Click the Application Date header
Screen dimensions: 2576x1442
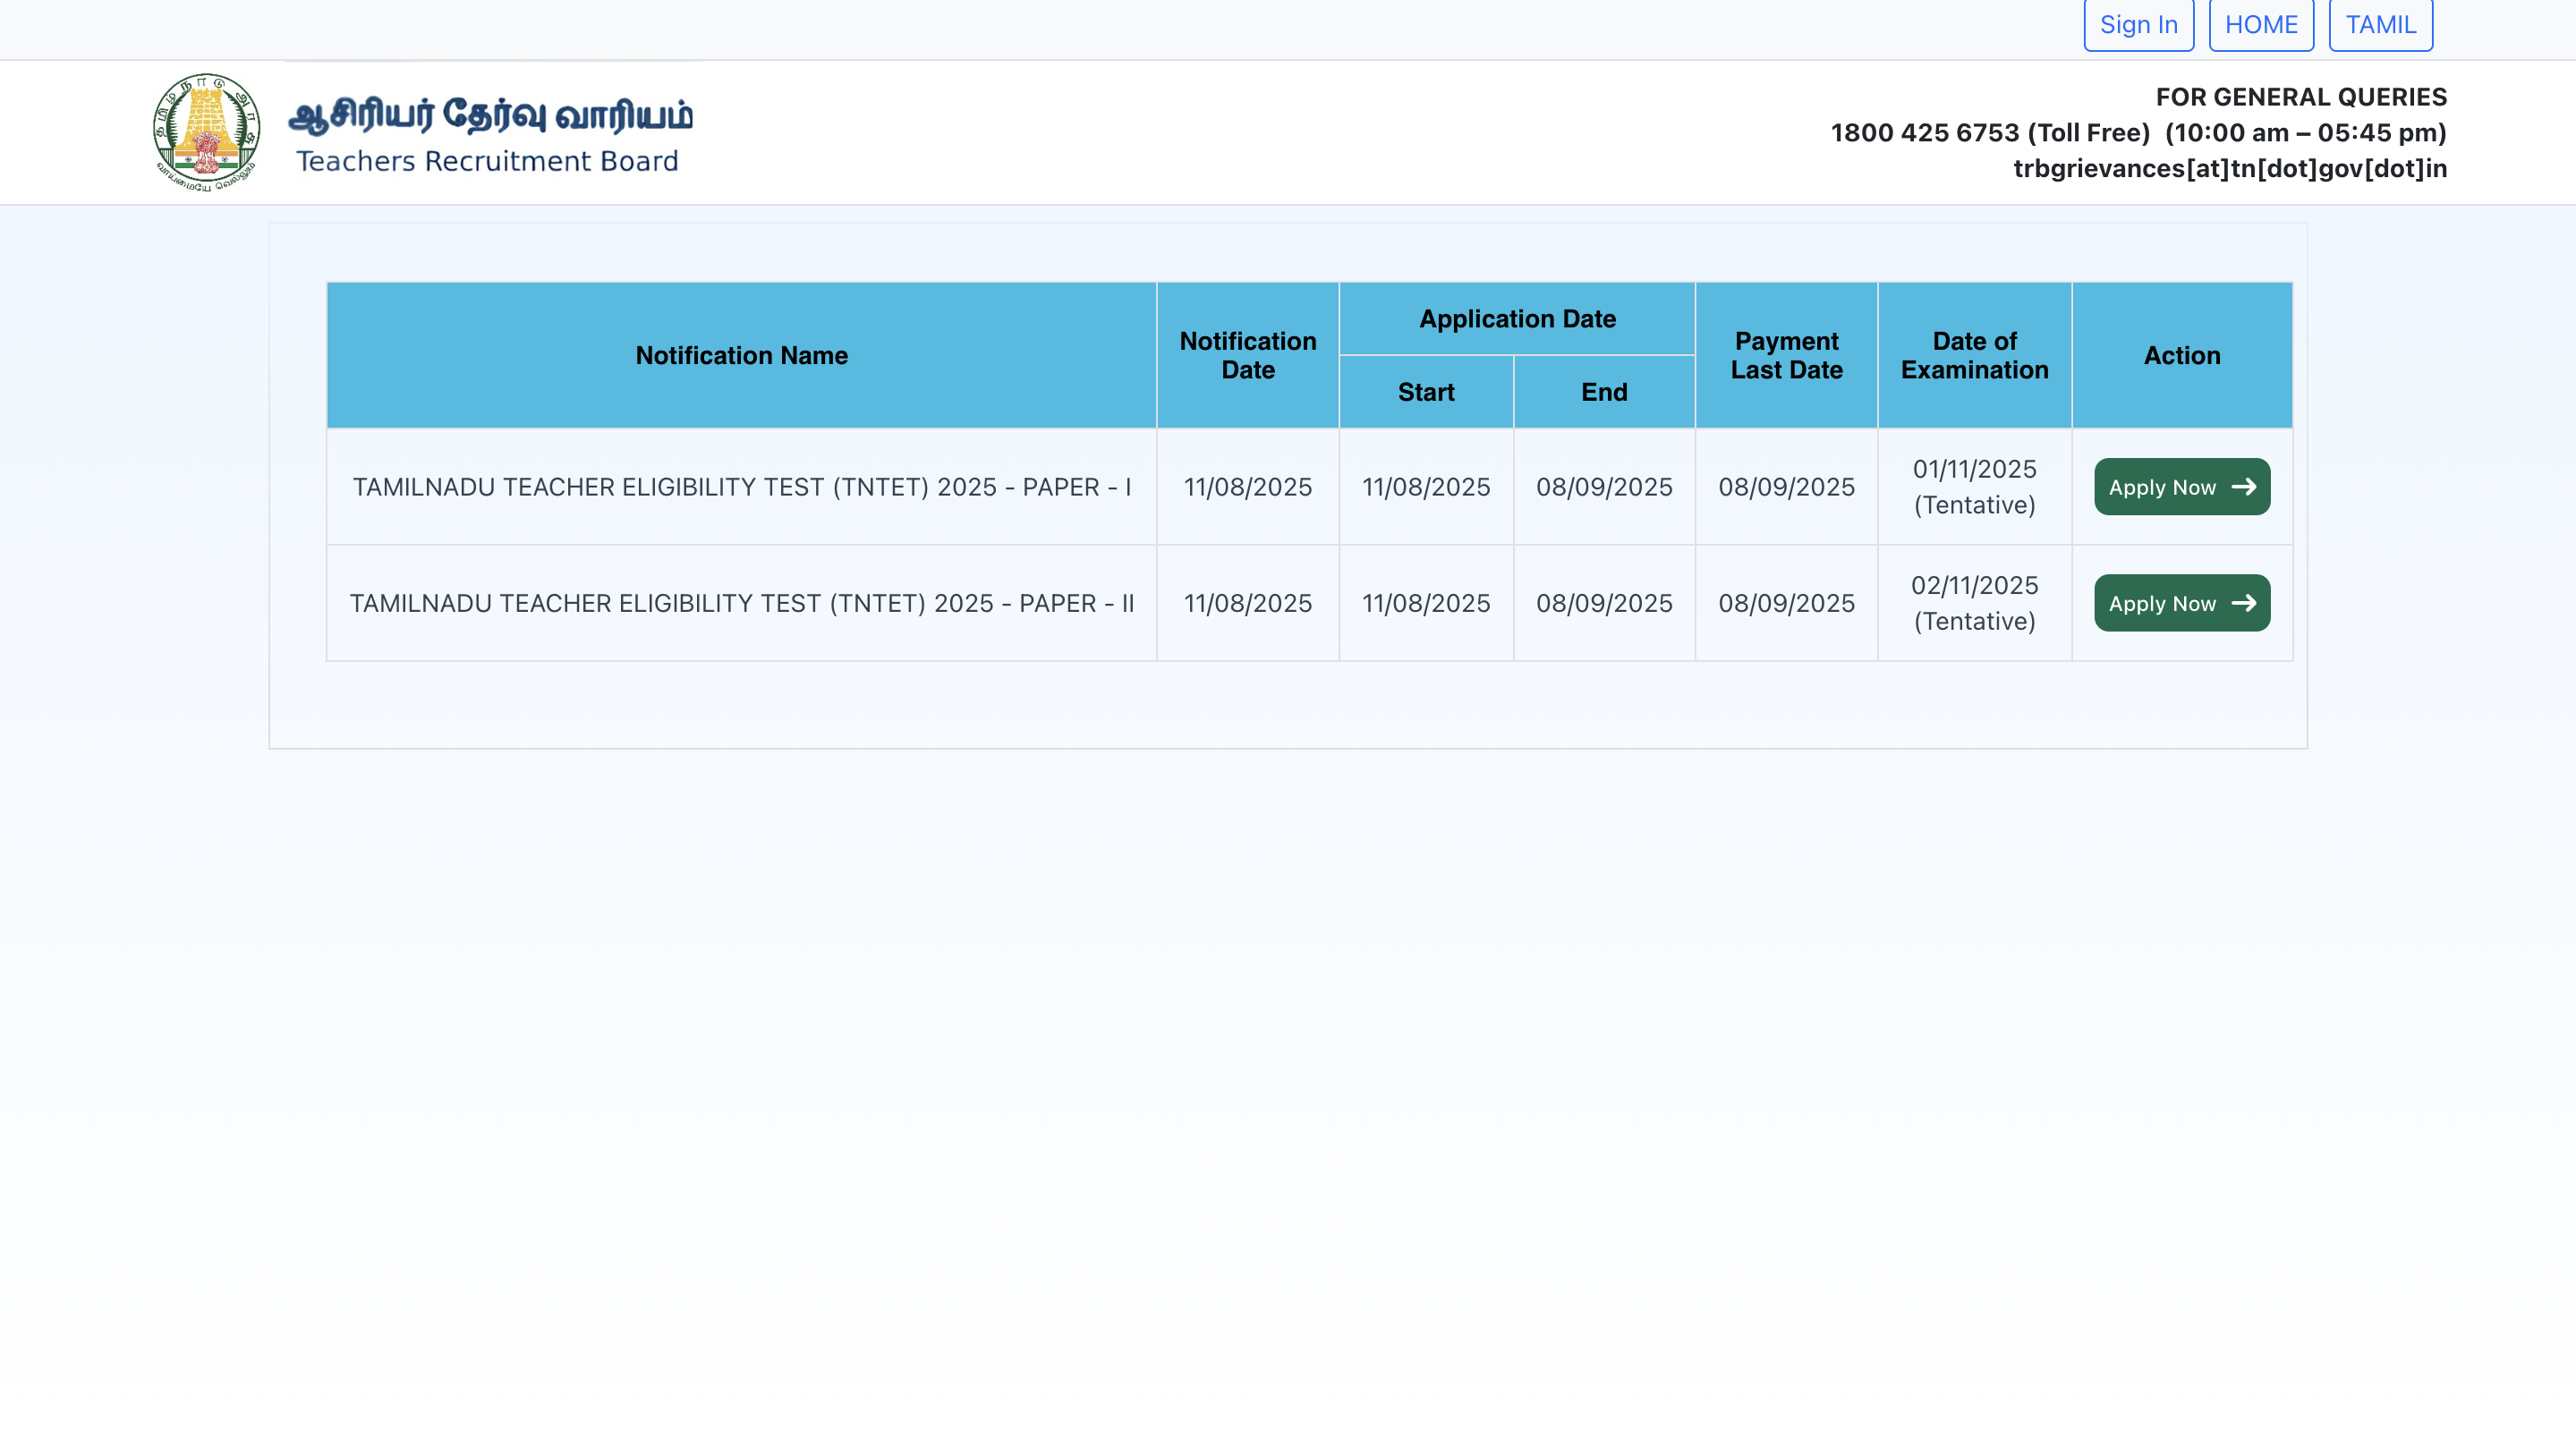pos(1517,319)
